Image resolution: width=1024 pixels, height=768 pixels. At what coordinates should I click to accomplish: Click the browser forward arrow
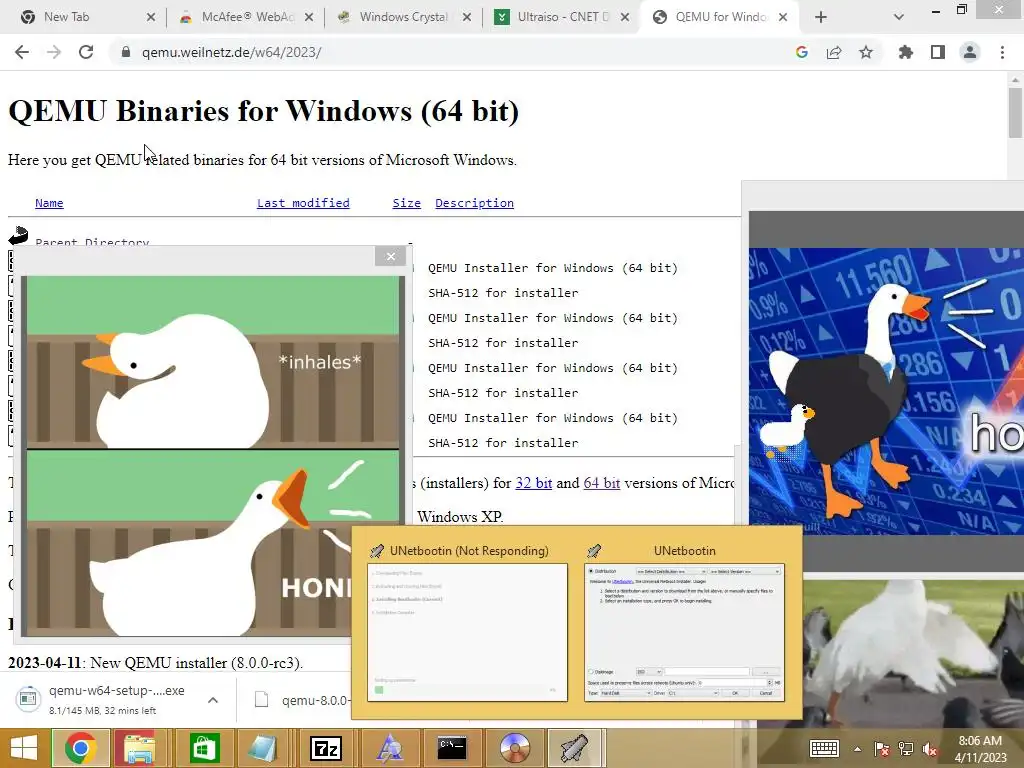coord(54,52)
